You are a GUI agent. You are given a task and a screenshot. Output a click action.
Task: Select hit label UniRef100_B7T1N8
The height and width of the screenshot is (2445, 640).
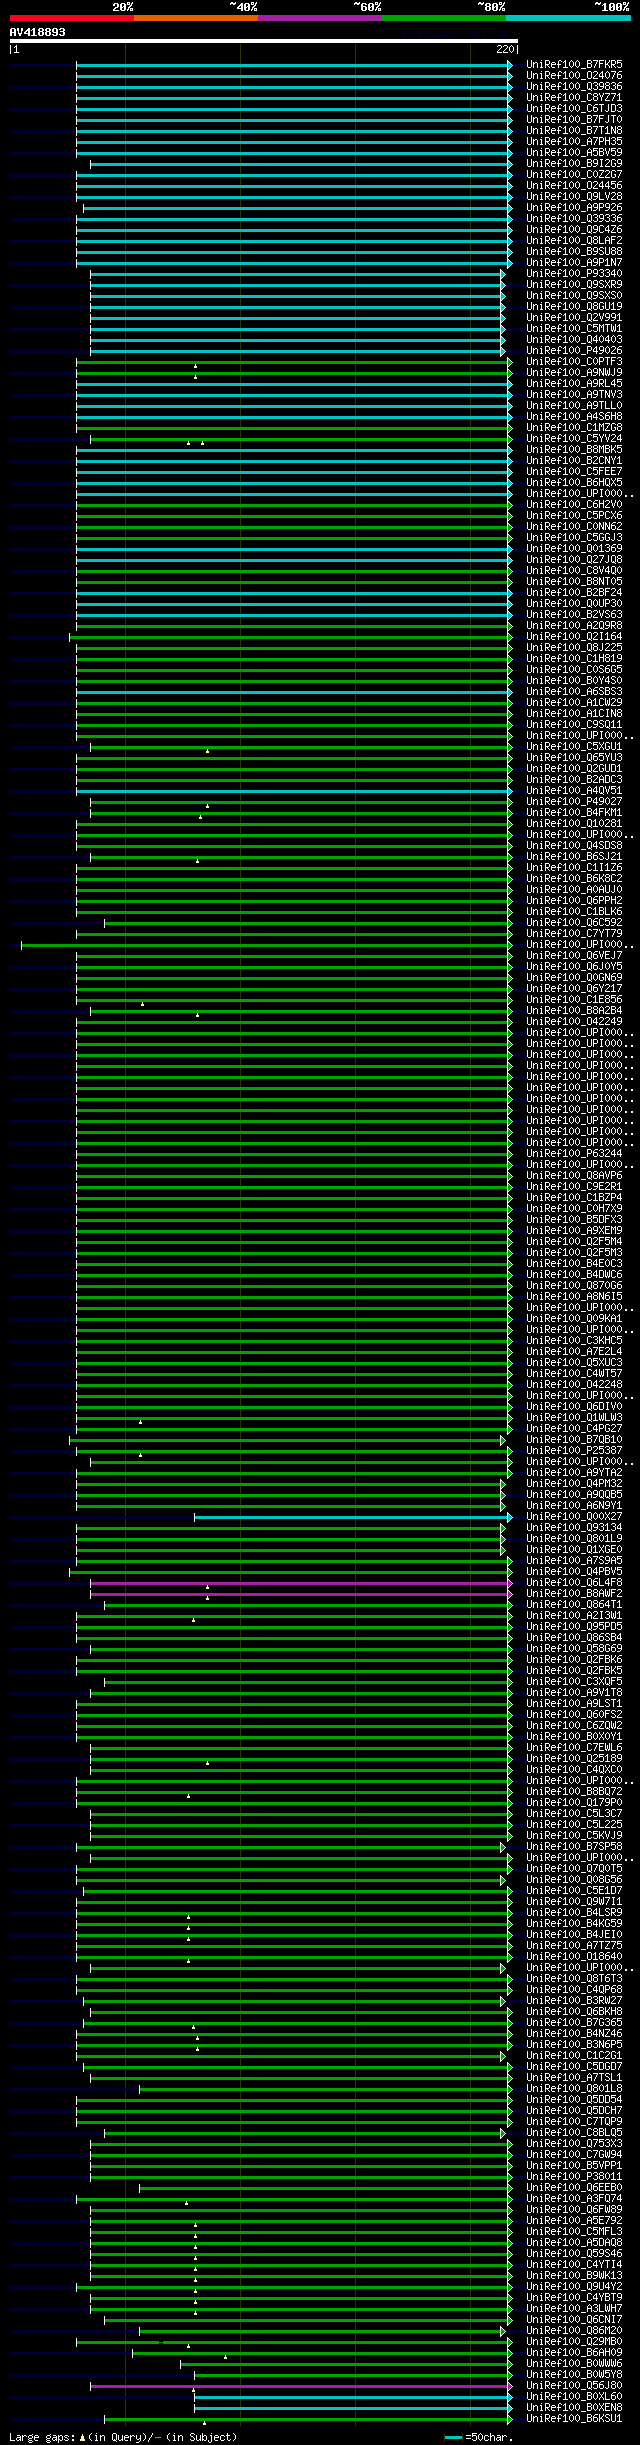coord(574,131)
